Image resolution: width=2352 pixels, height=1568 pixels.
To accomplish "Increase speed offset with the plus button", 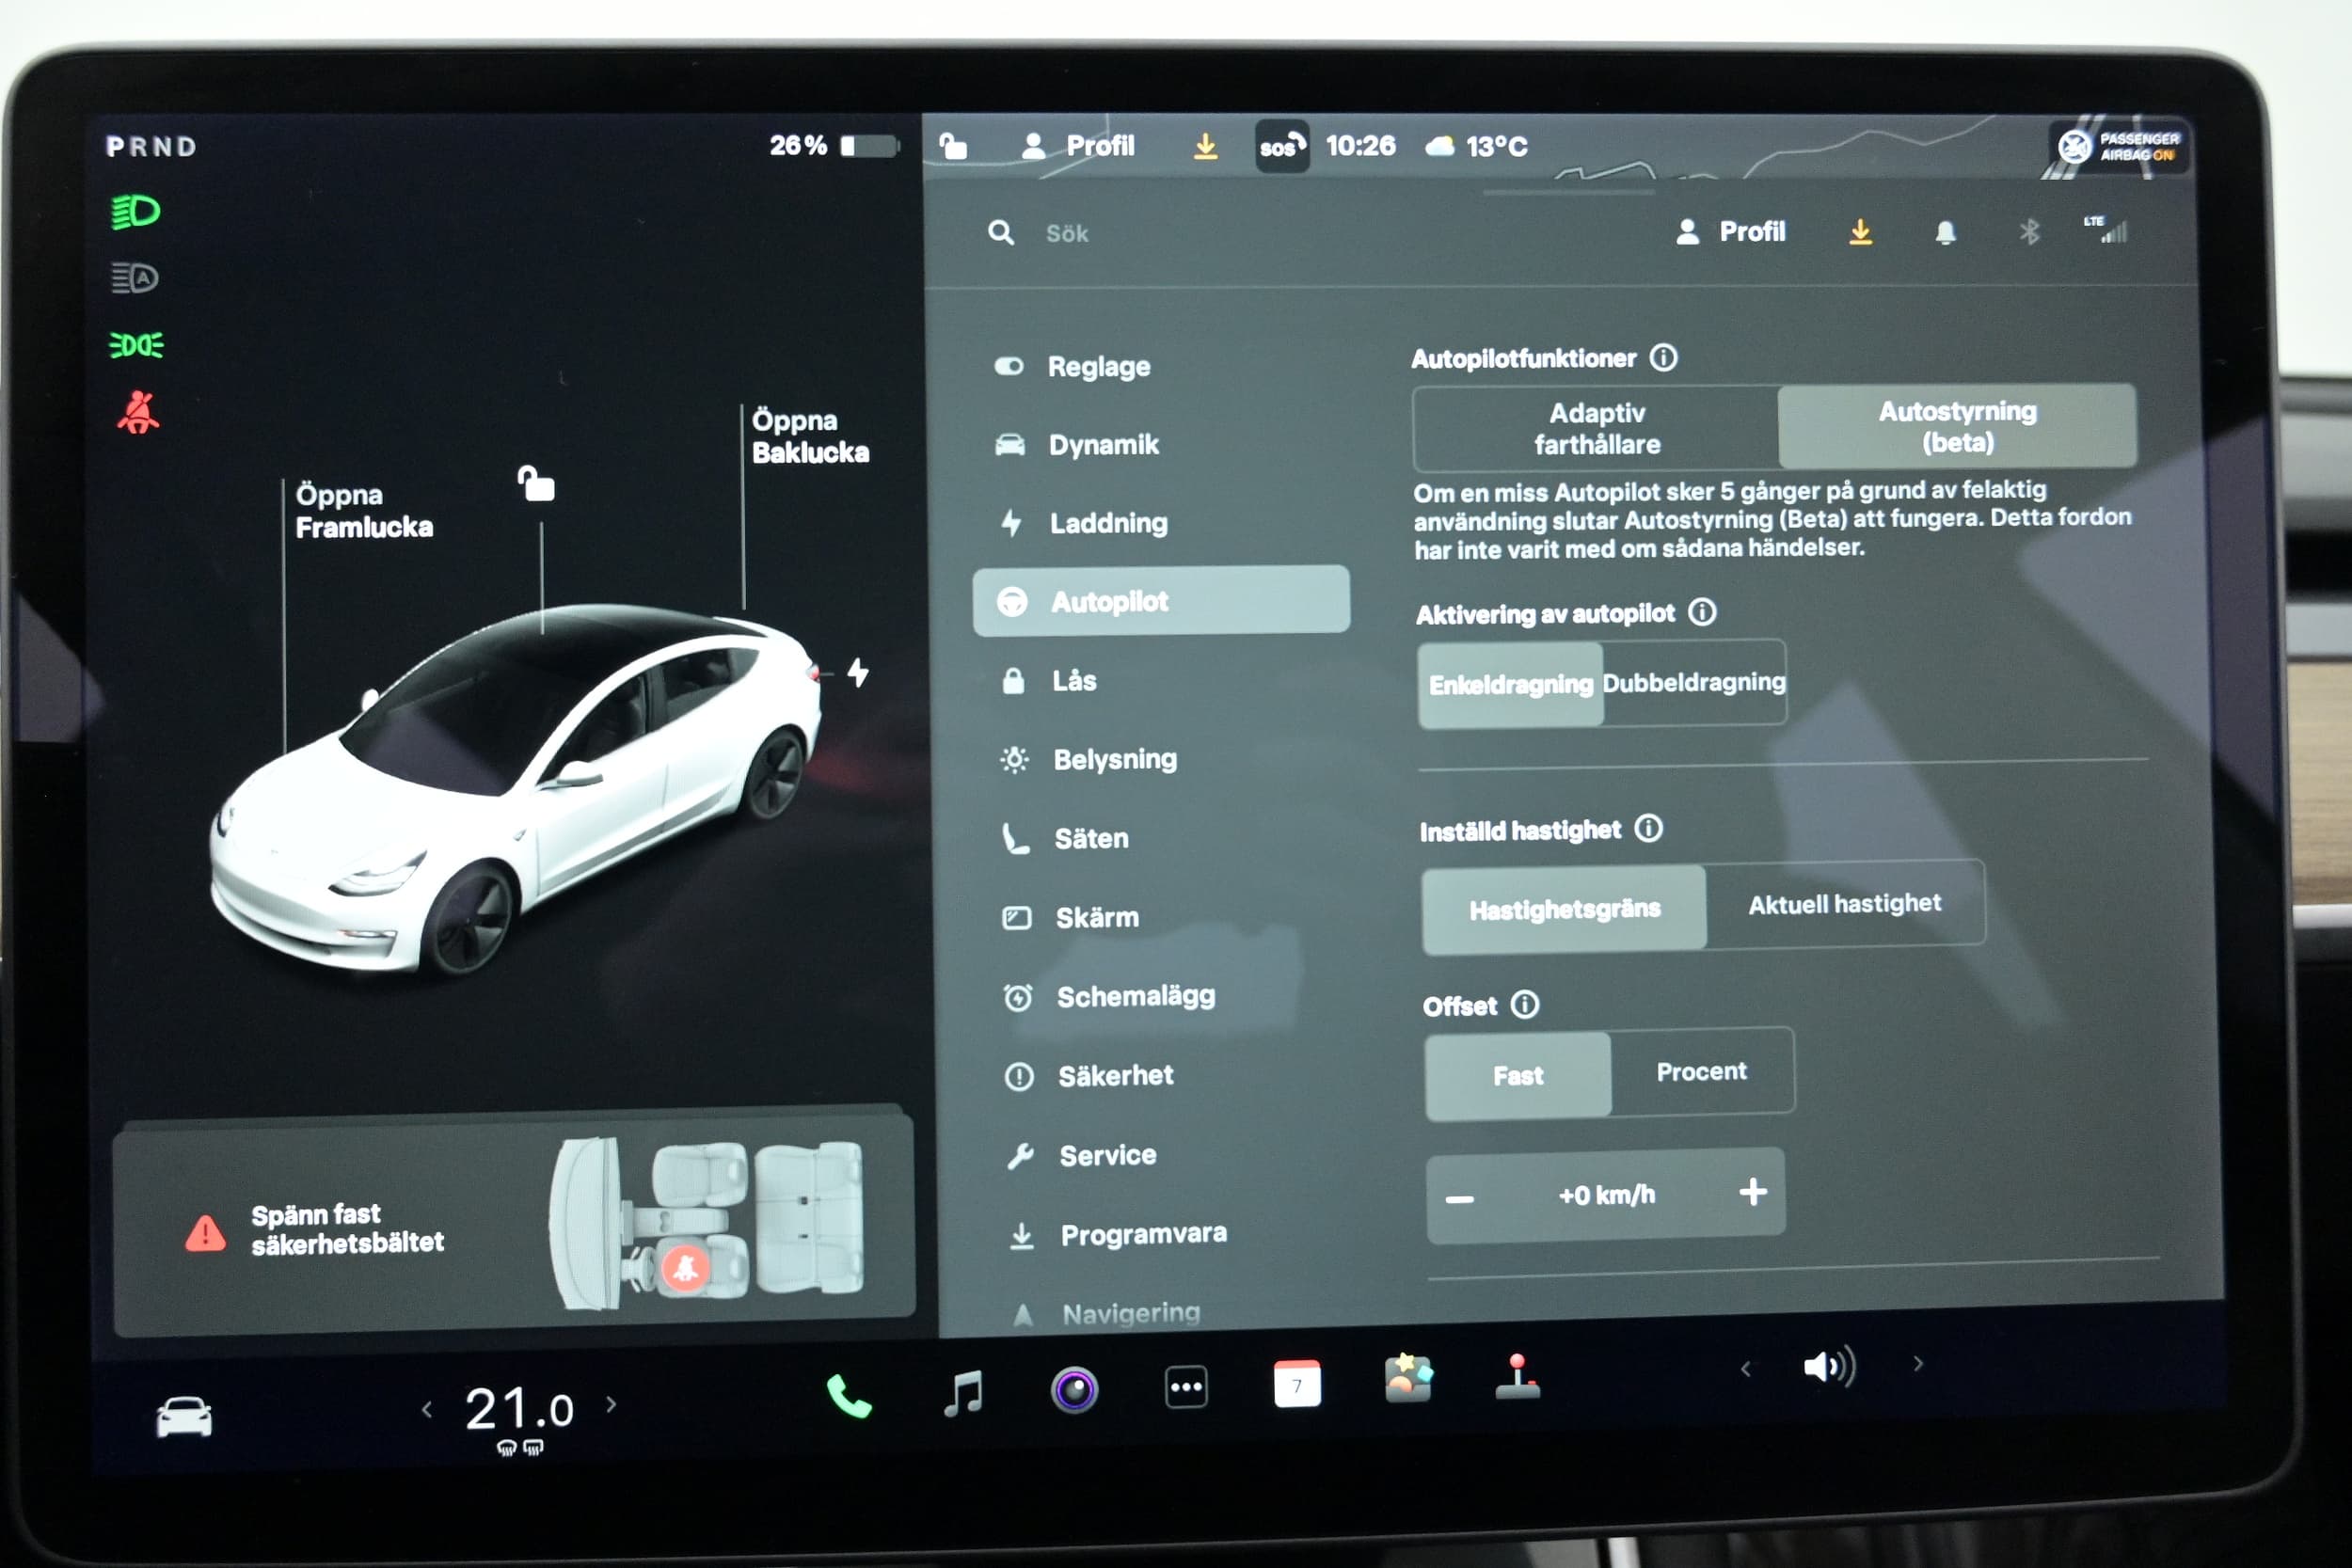I will pos(1752,1192).
